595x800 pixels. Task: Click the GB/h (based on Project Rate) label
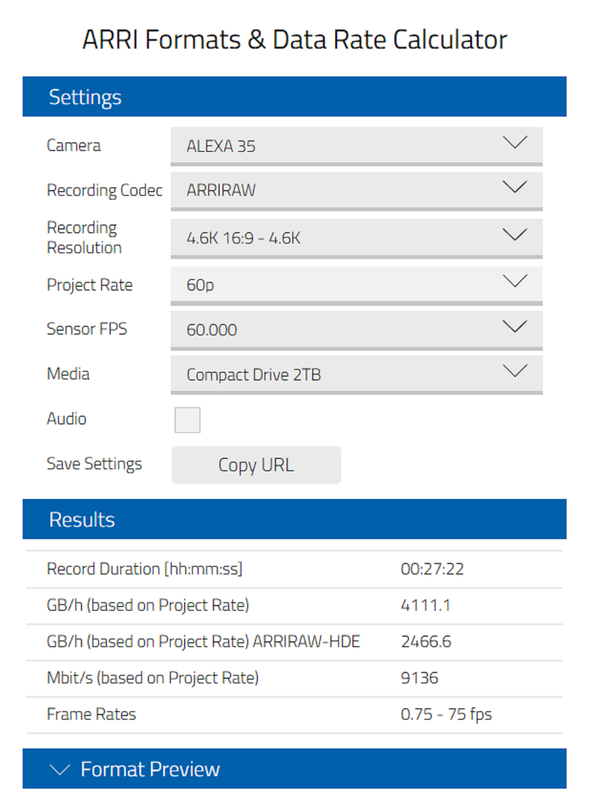click(148, 605)
